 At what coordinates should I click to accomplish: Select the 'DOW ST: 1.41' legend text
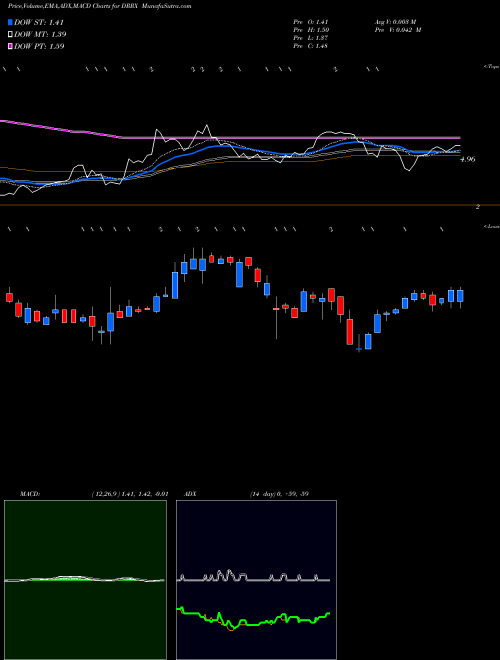click(x=39, y=22)
